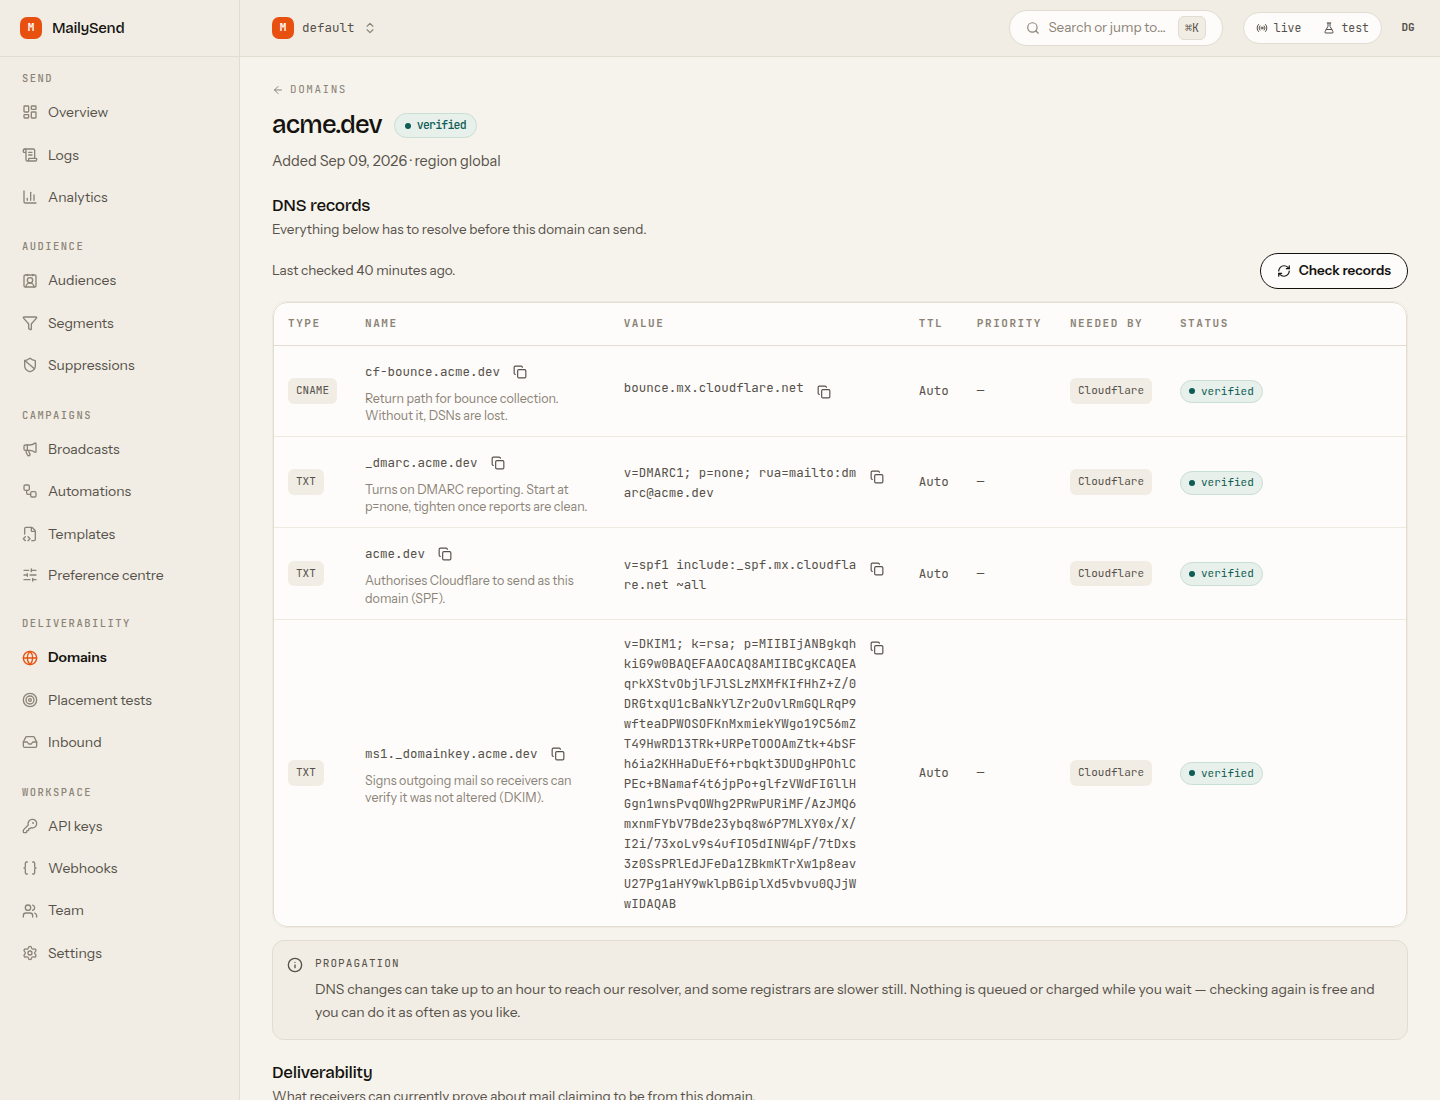This screenshot has height=1100, width=1440.
Task: Click the Logs sidebar icon
Action: (x=30, y=155)
